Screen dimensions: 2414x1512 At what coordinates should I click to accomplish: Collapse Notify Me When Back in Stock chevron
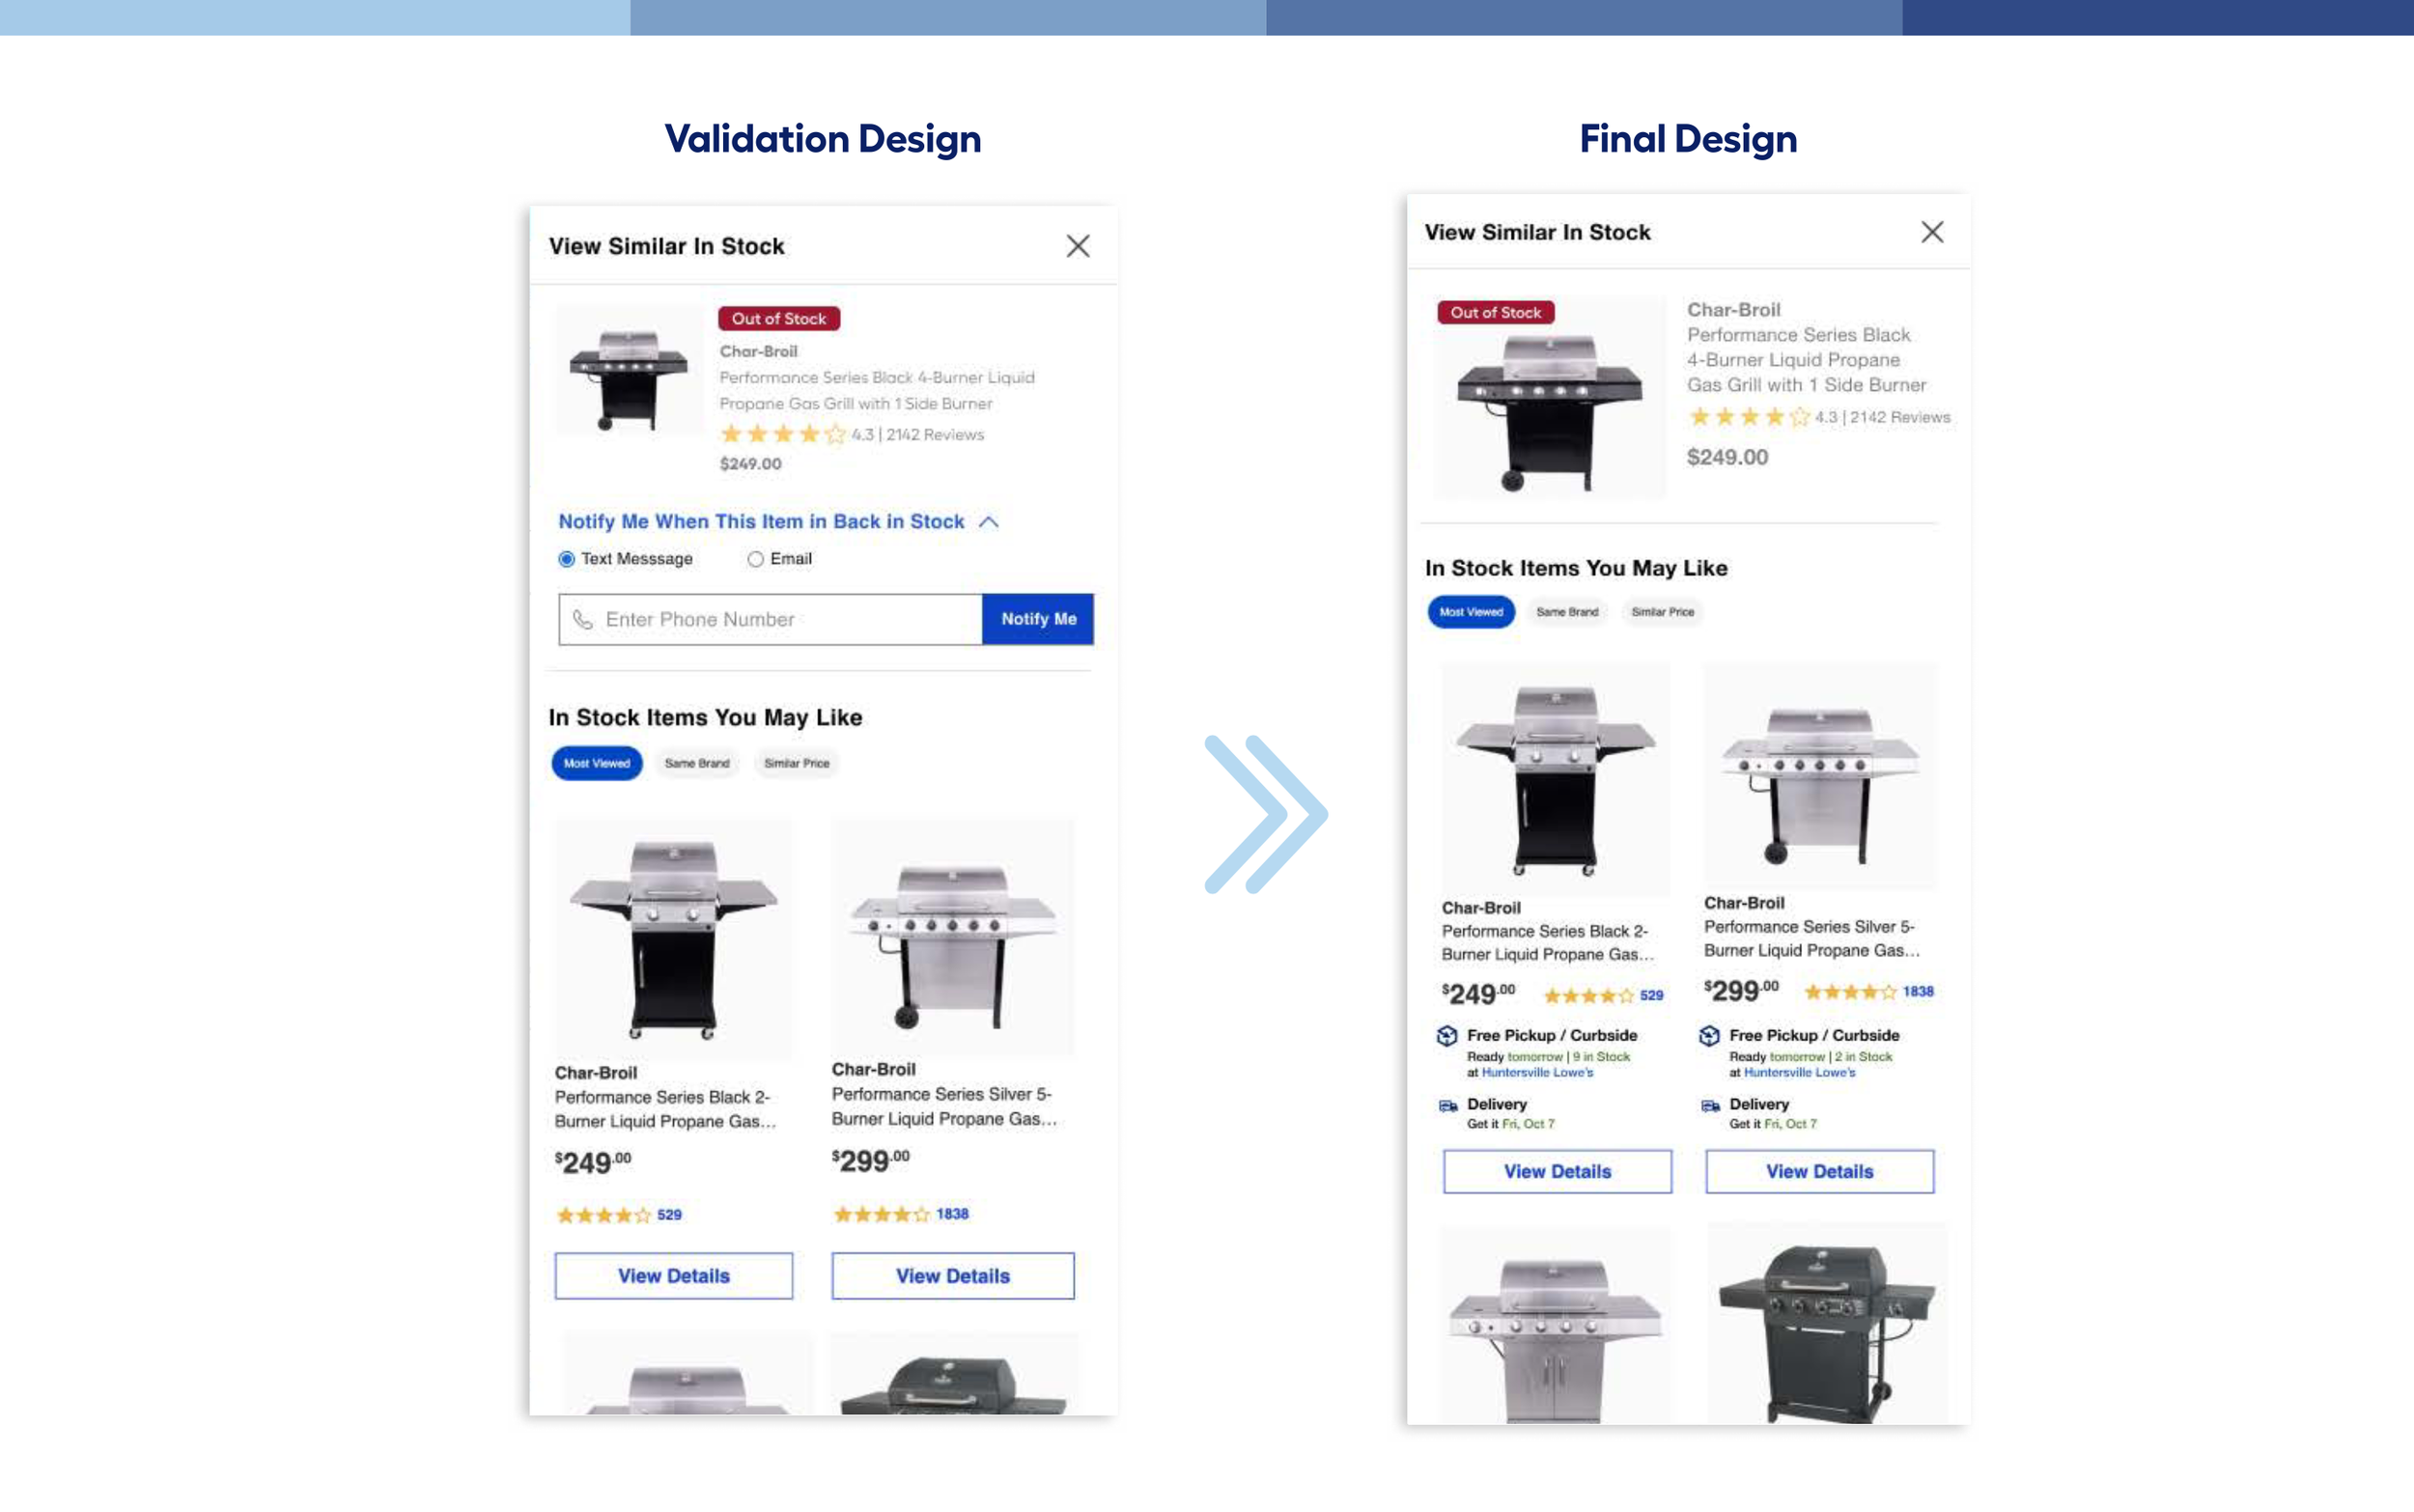click(989, 522)
